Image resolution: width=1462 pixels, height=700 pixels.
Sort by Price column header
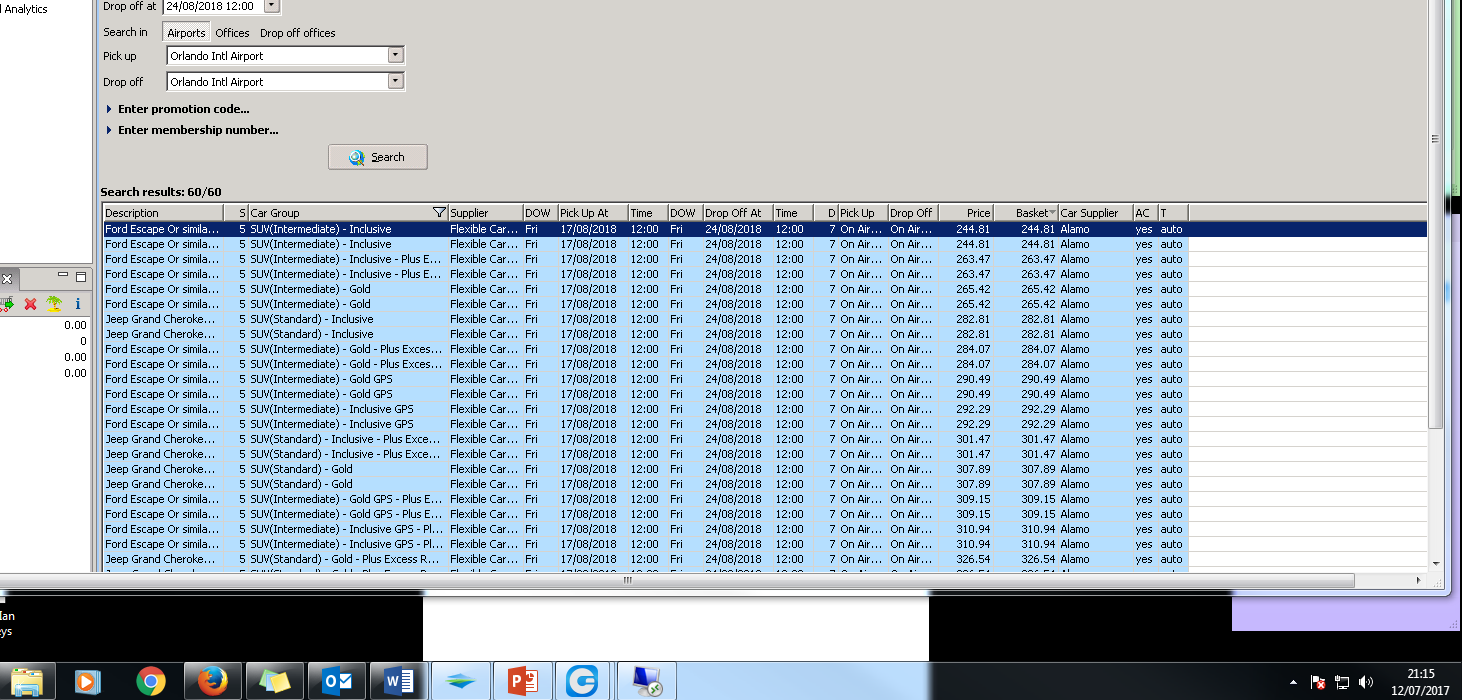click(x=966, y=213)
